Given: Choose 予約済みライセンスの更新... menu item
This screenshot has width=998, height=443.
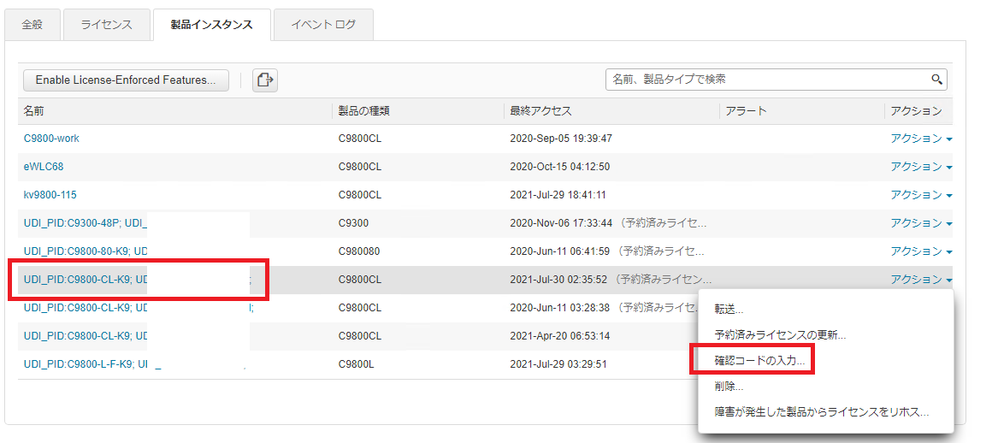Looking at the screenshot, I should pos(780,335).
